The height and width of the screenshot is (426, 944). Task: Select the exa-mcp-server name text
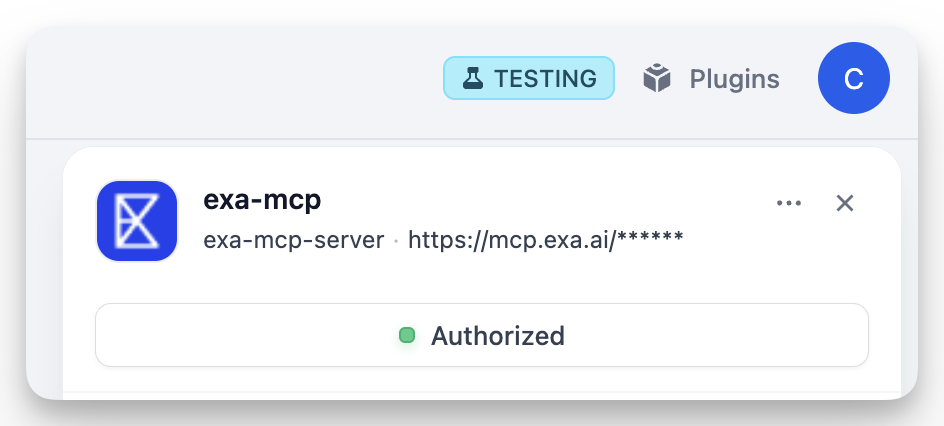pos(293,240)
